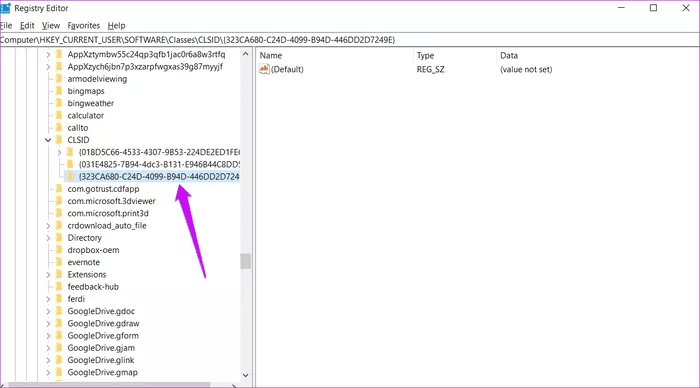The width and height of the screenshot is (700, 388).
Task: Expand the Extensions key
Action: tap(48, 275)
